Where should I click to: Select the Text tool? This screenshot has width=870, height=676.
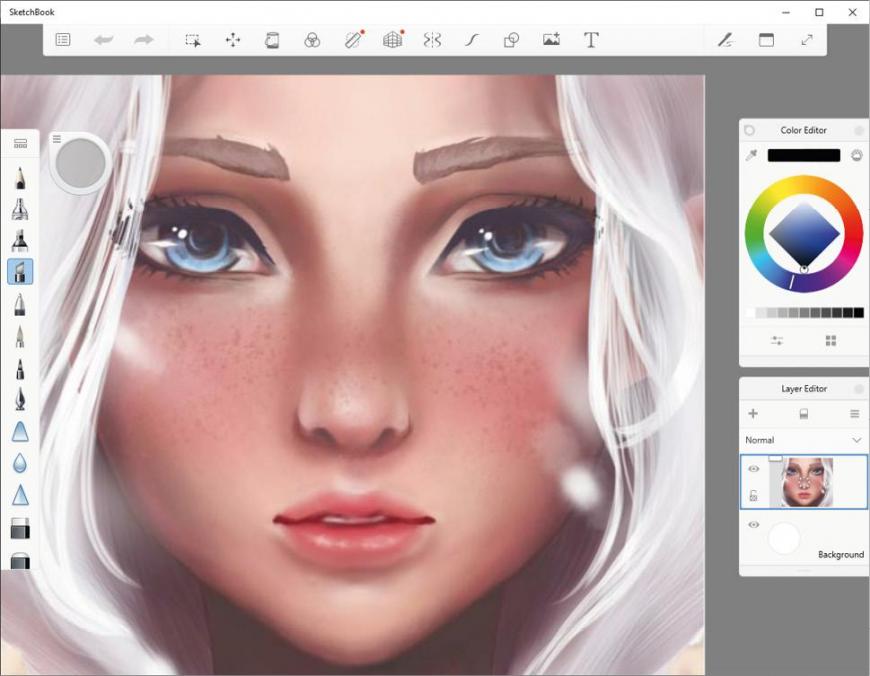(x=591, y=40)
